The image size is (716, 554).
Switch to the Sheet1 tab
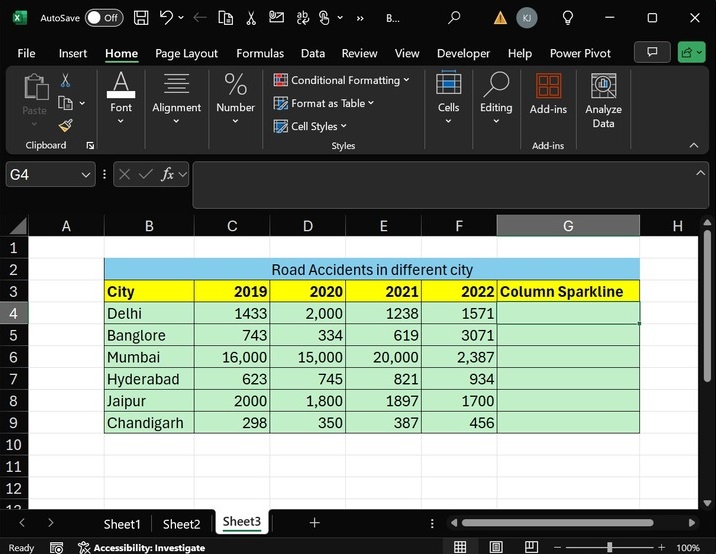122,524
